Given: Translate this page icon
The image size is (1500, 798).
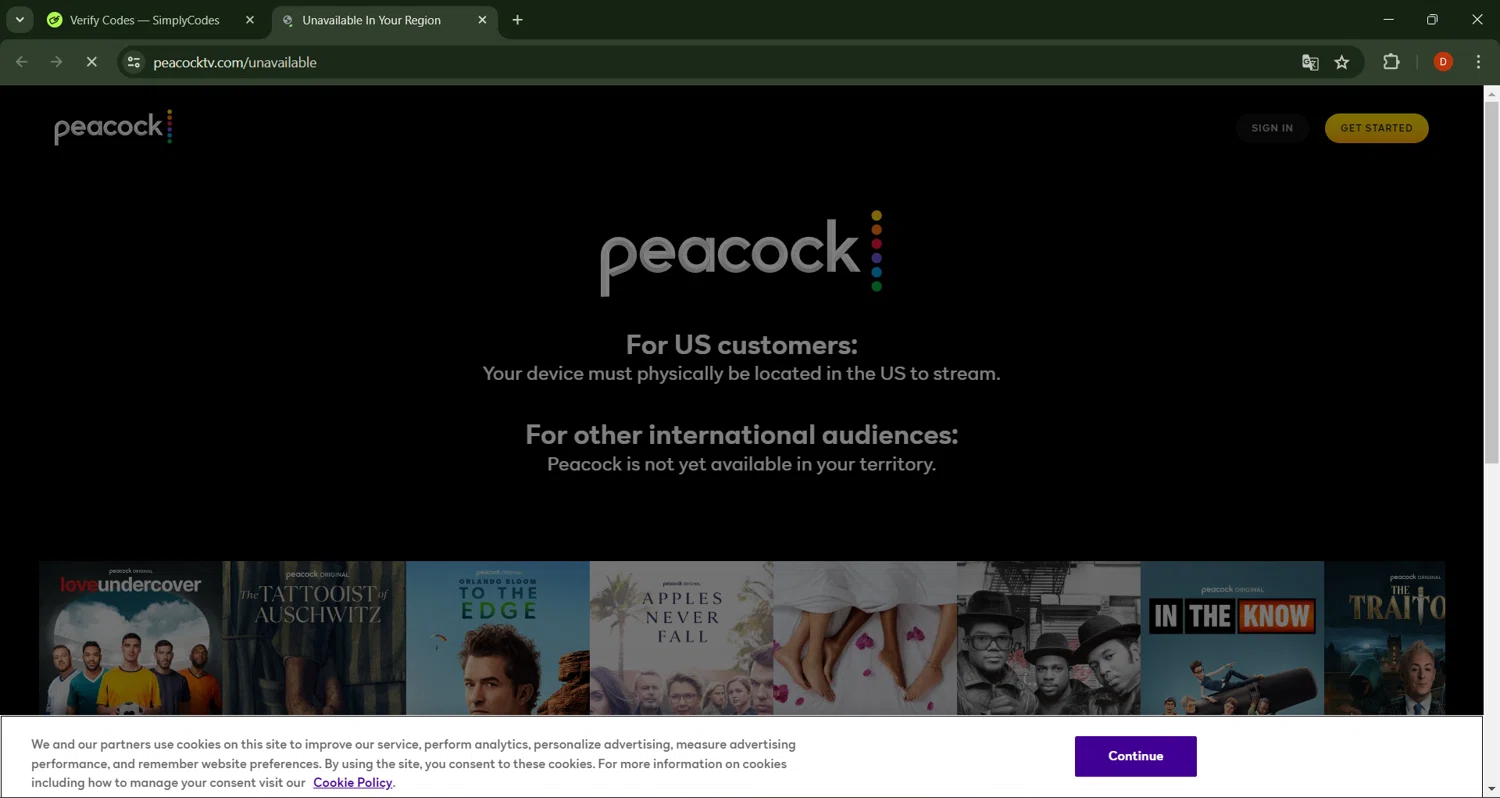Looking at the screenshot, I should click(x=1310, y=62).
